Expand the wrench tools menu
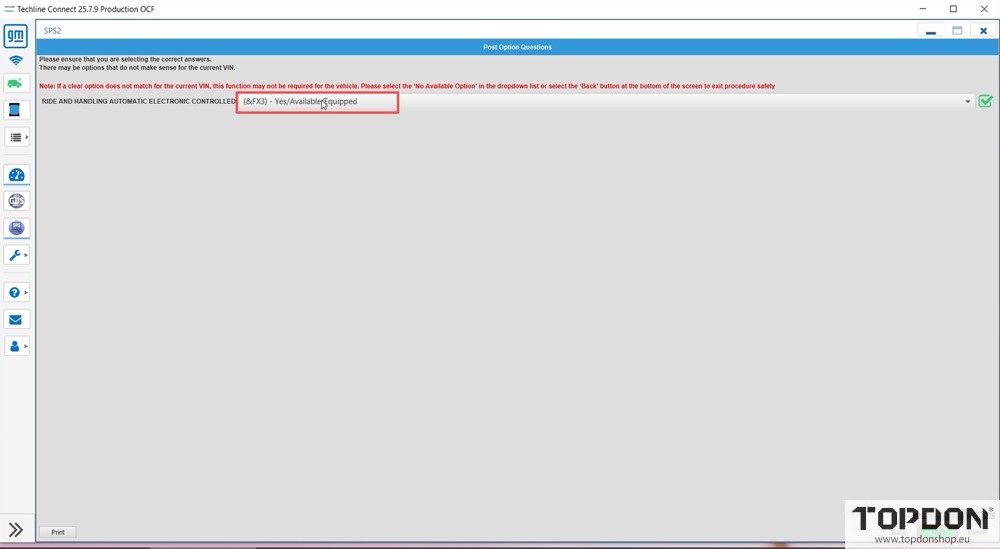Screen dimensions: 1000x549 (x=16, y=256)
